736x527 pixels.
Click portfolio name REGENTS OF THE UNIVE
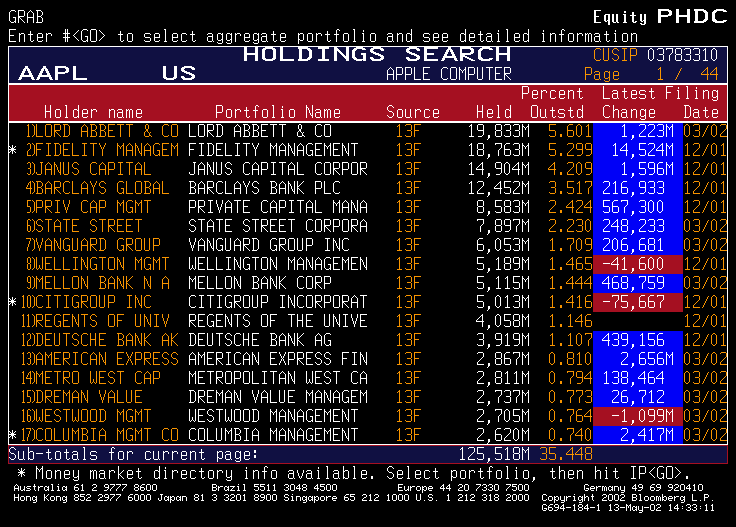[x=278, y=321]
